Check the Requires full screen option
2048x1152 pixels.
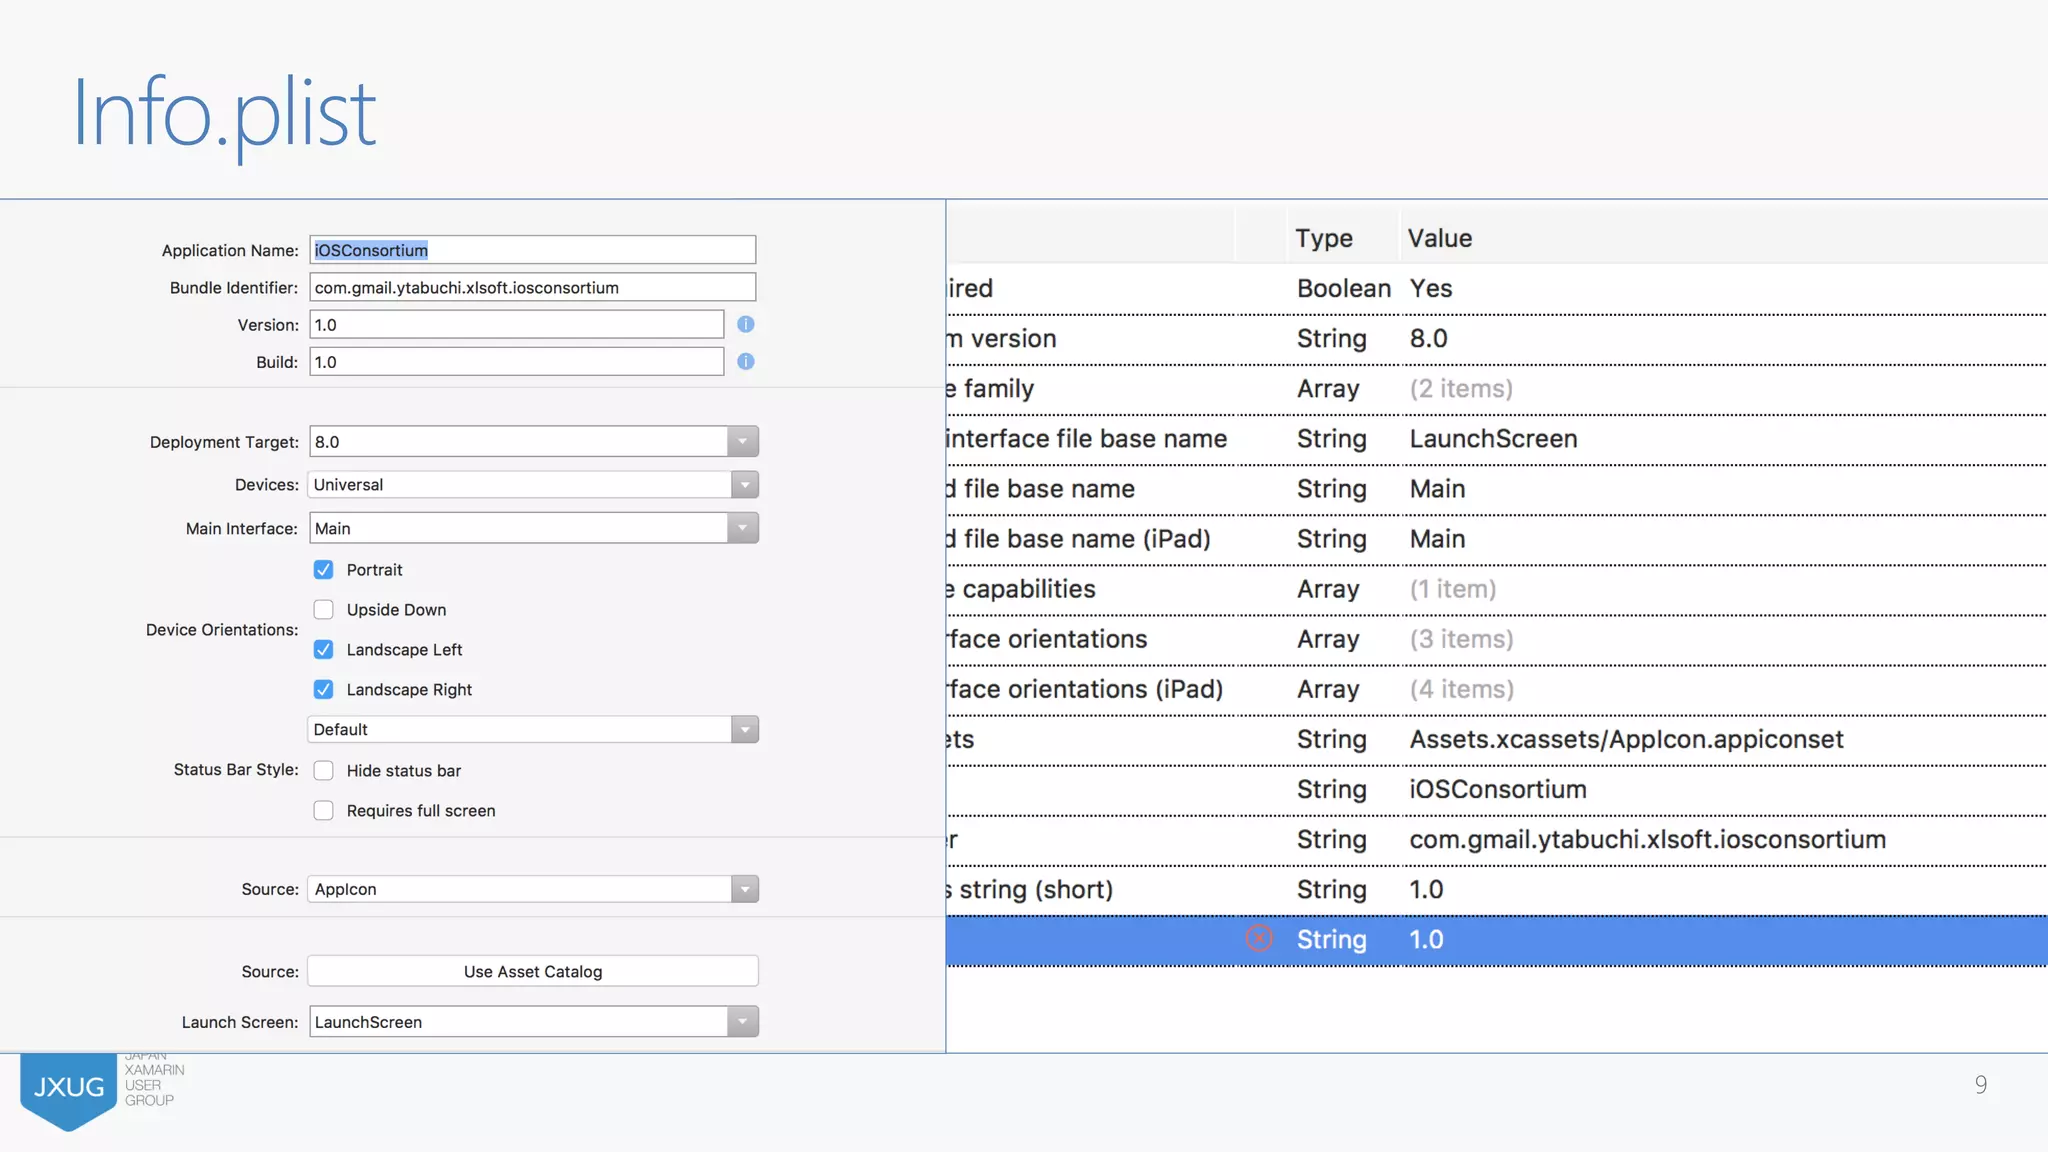pyautogui.click(x=323, y=811)
